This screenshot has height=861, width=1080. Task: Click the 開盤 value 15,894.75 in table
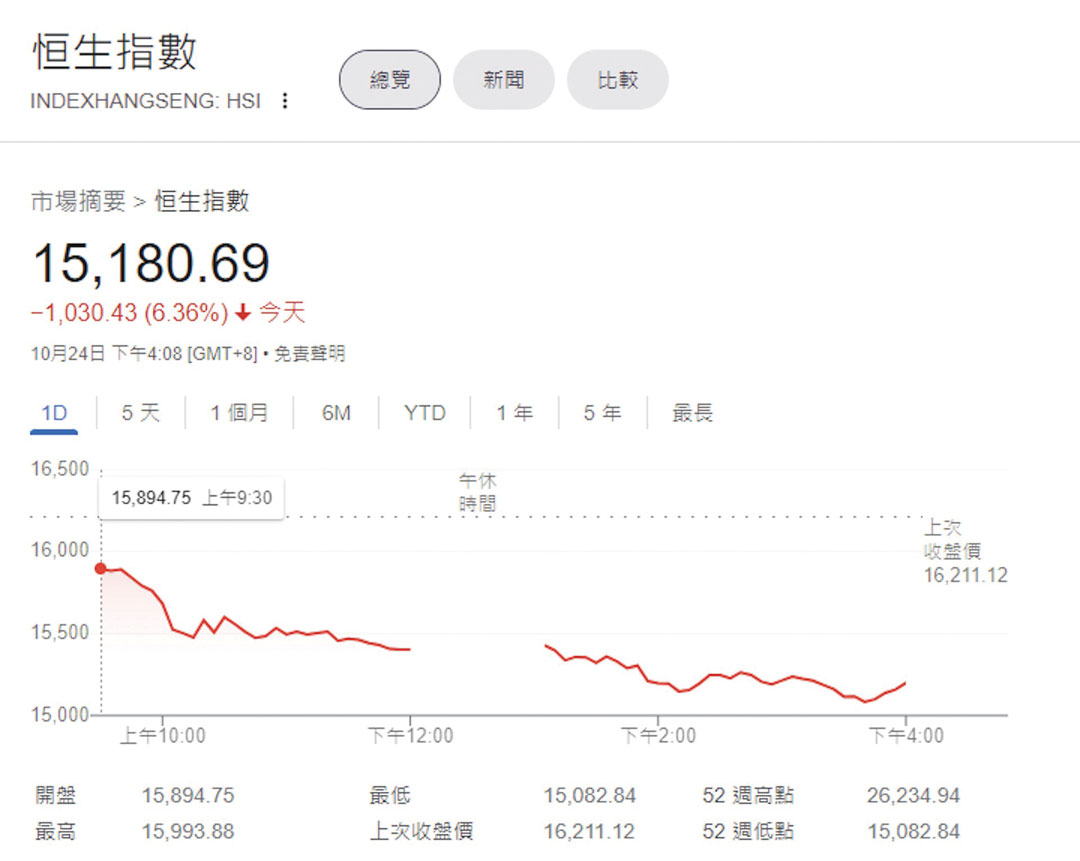coord(188,796)
